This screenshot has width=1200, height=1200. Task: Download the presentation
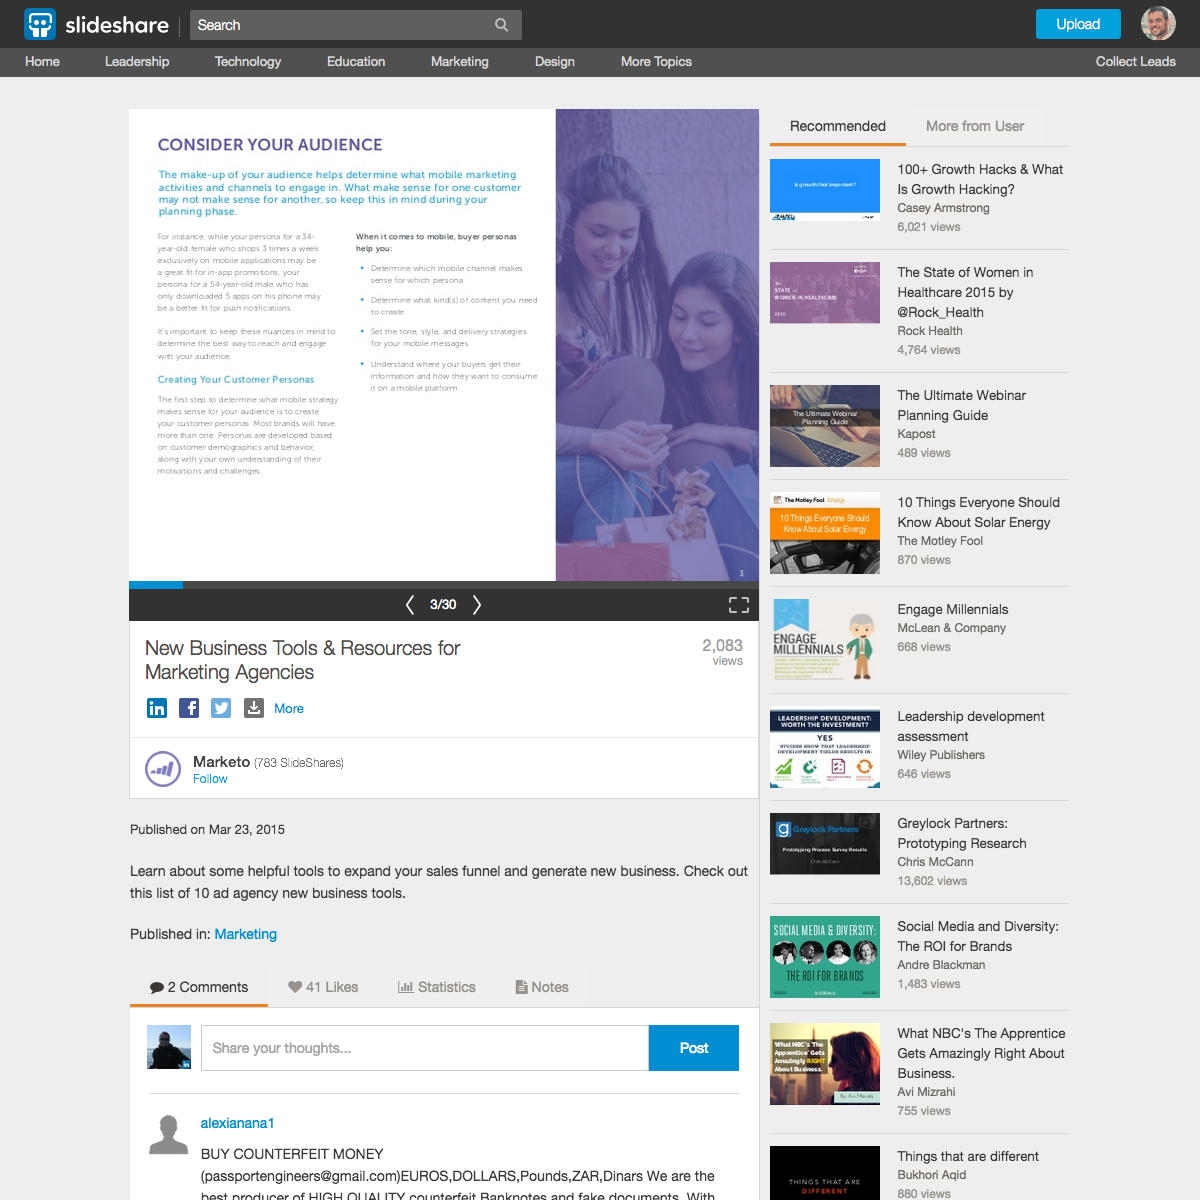[x=254, y=708]
